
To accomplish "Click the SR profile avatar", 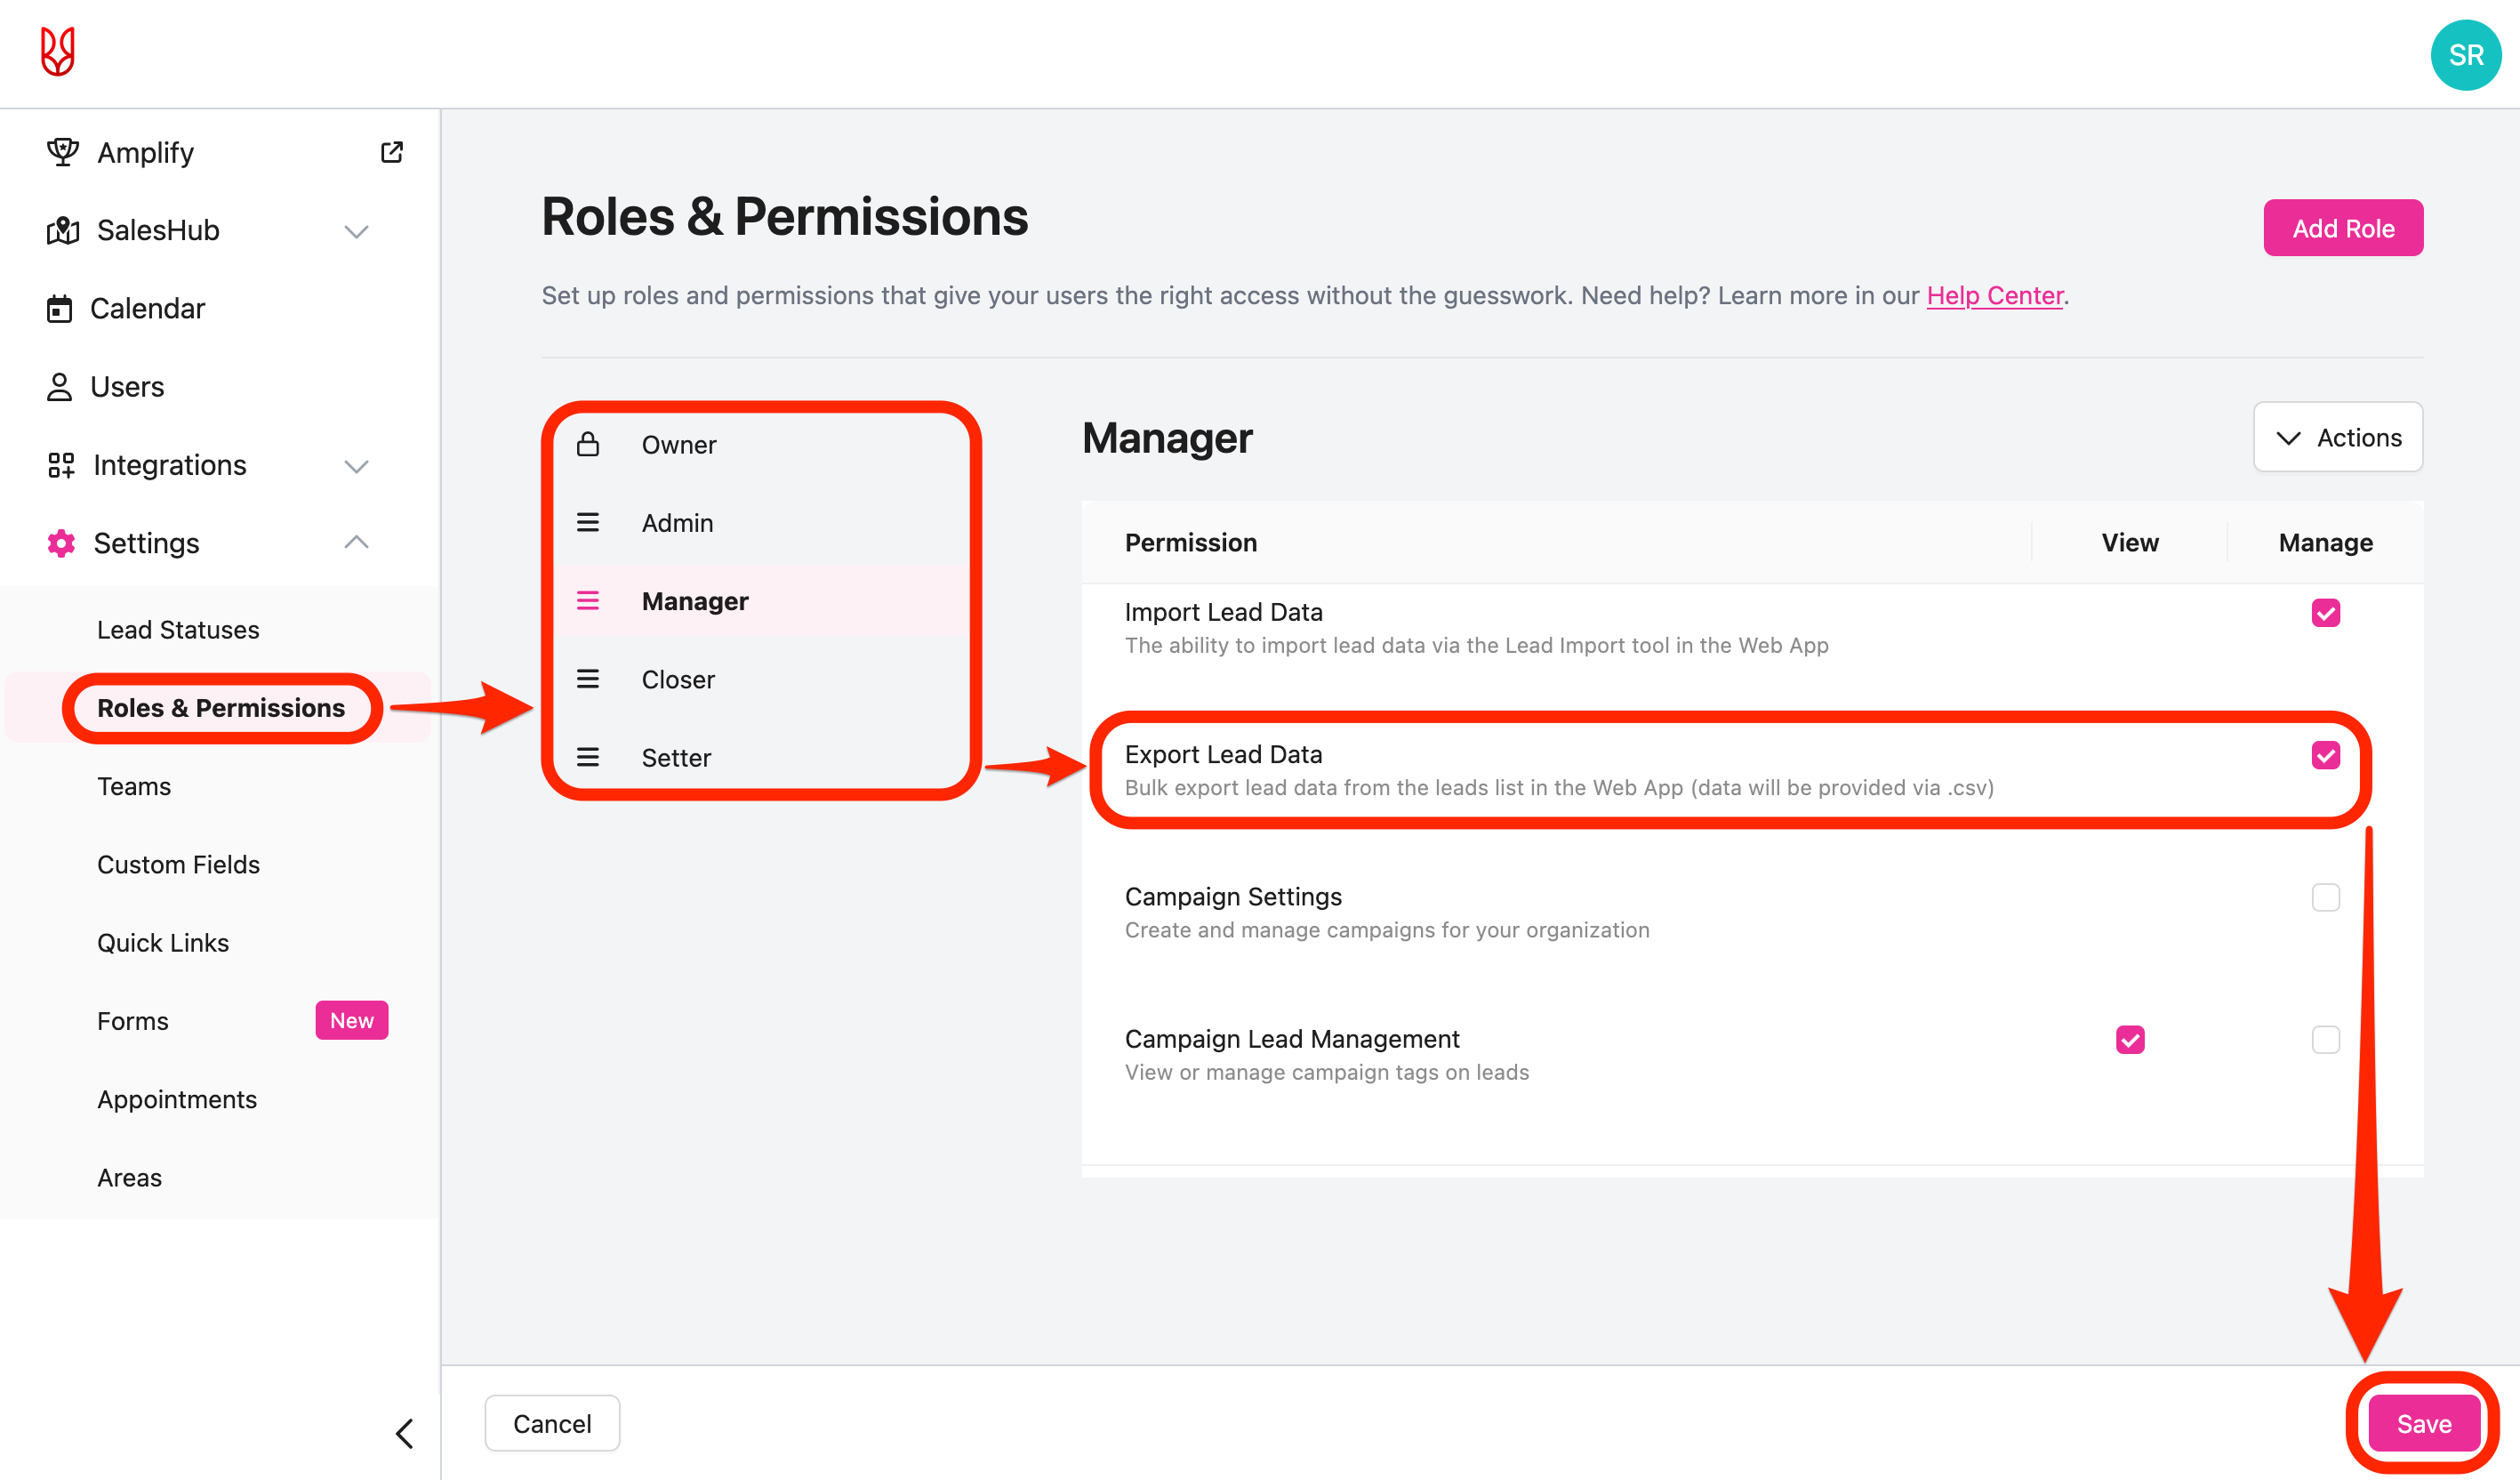I will coord(2464,55).
